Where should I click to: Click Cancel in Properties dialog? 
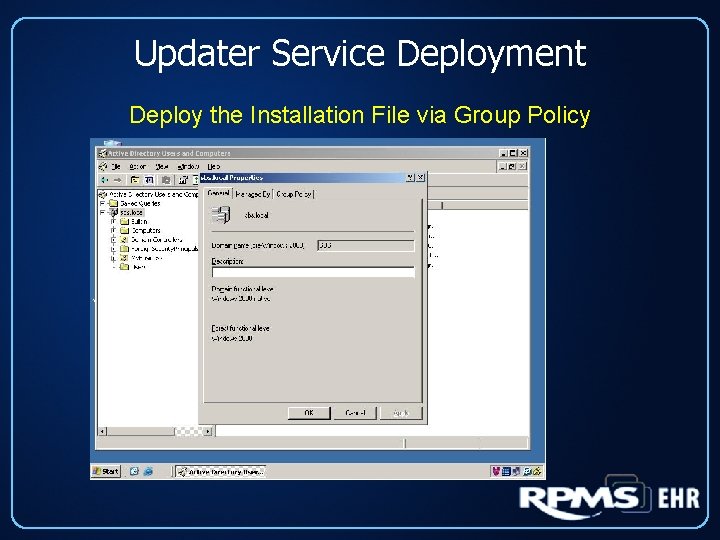pos(355,413)
